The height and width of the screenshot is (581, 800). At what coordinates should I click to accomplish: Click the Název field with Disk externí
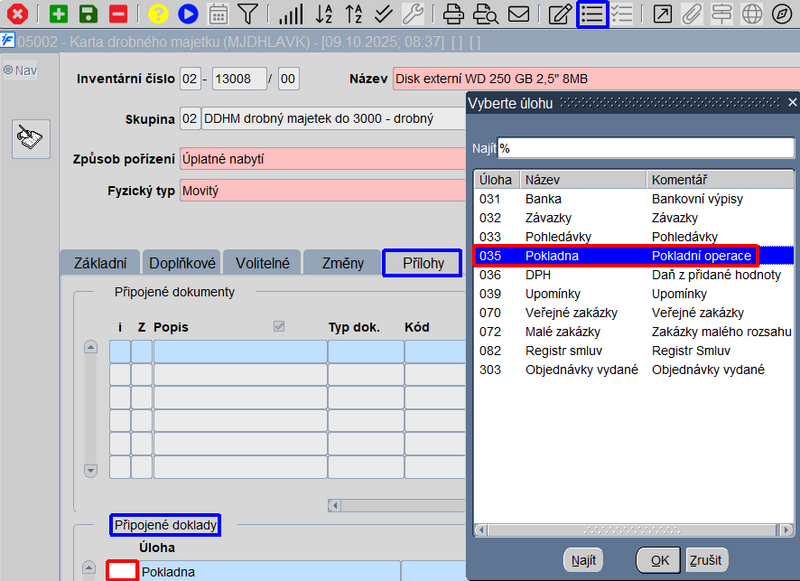click(x=596, y=79)
